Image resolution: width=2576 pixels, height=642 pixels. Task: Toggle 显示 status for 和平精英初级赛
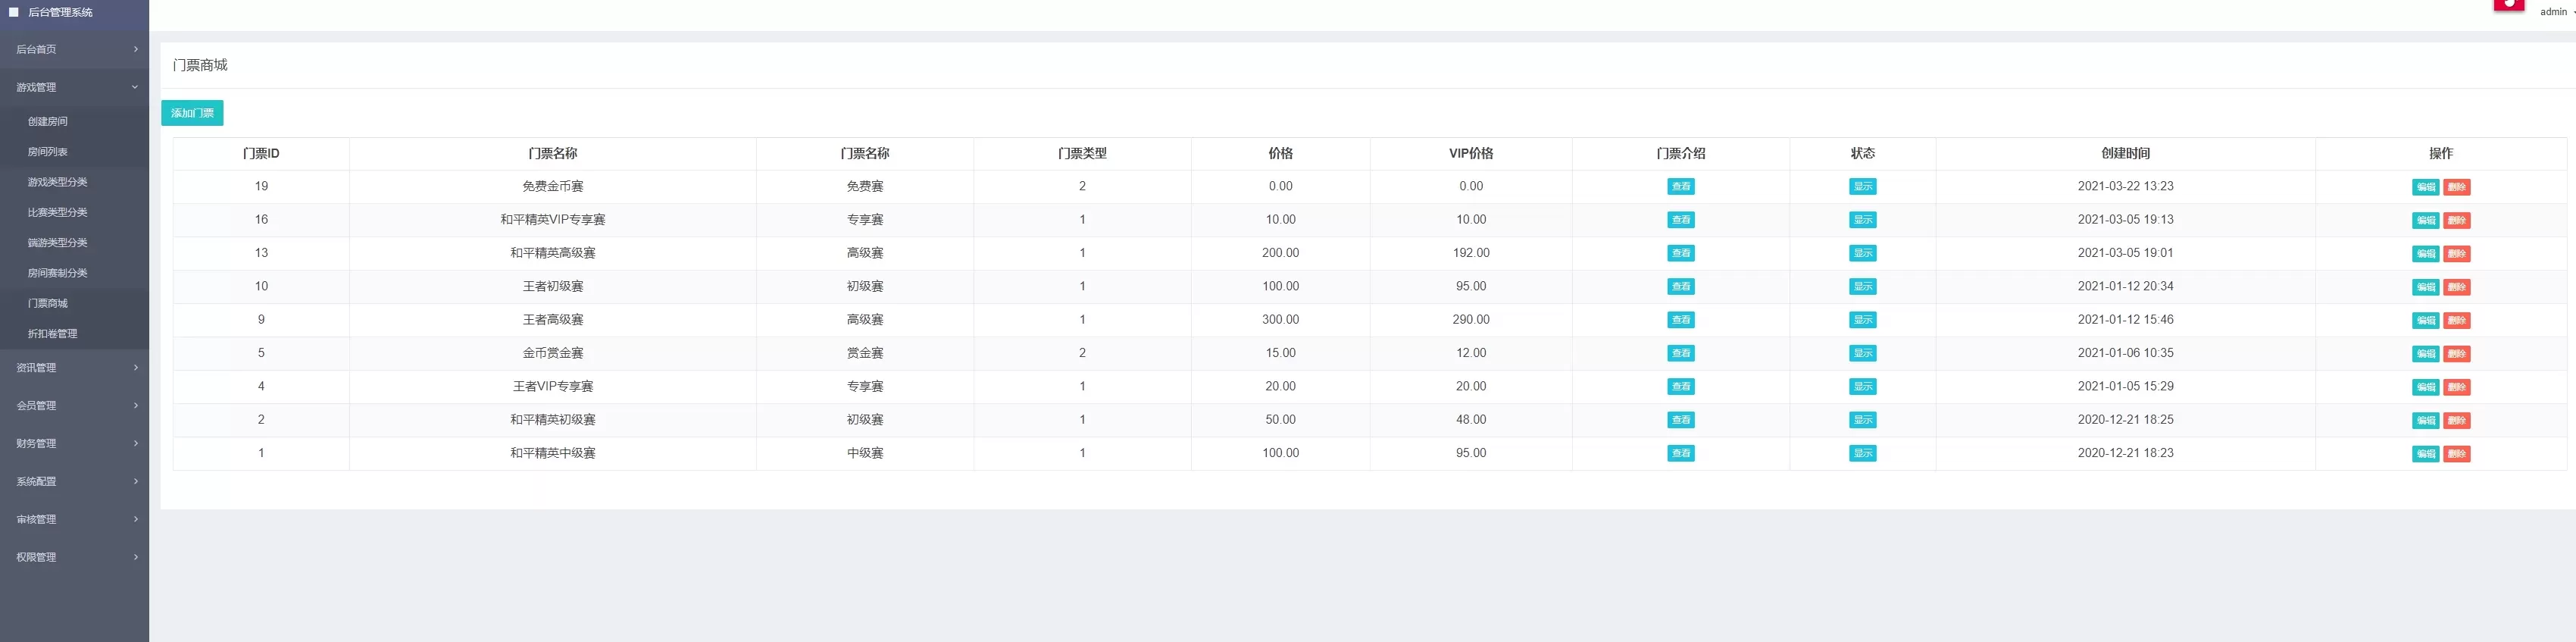pyautogui.click(x=1862, y=420)
